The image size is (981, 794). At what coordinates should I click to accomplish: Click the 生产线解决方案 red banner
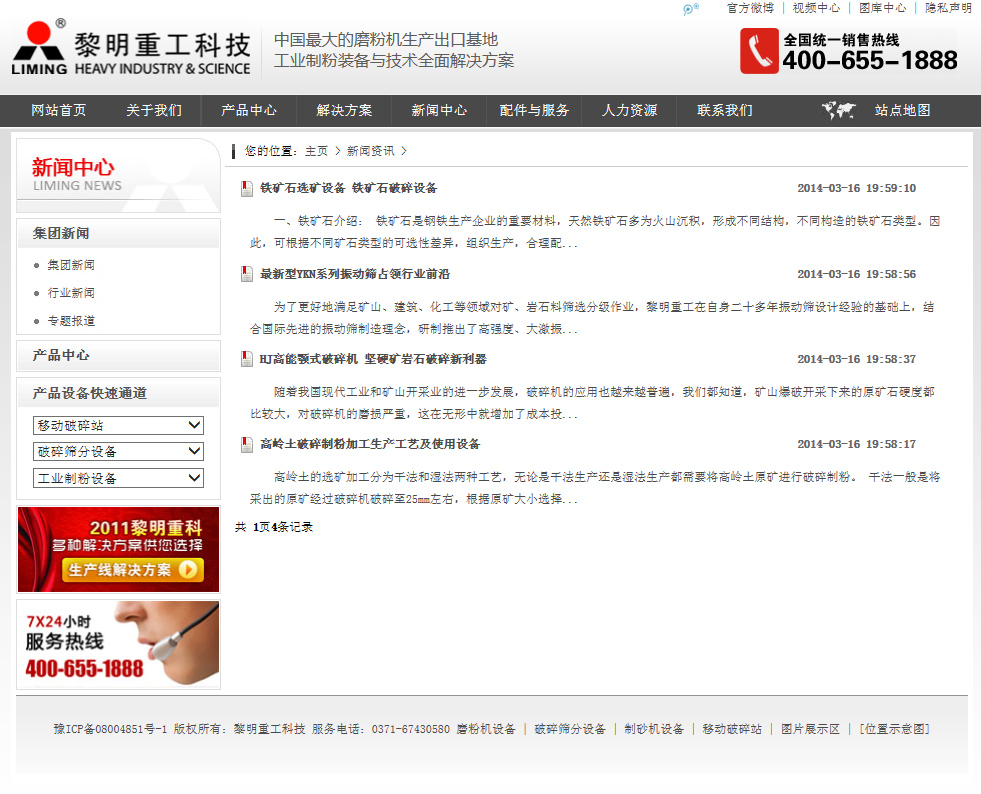118,550
